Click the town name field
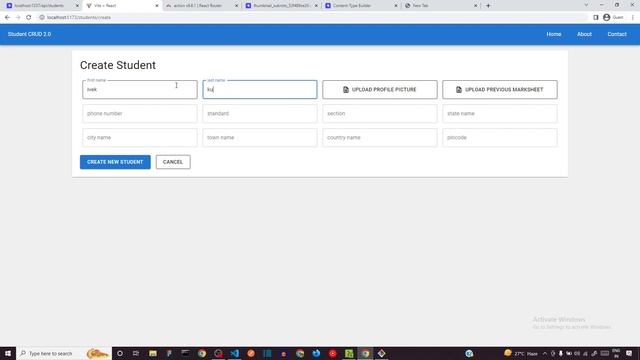The width and height of the screenshot is (640, 360). tap(260, 138)
